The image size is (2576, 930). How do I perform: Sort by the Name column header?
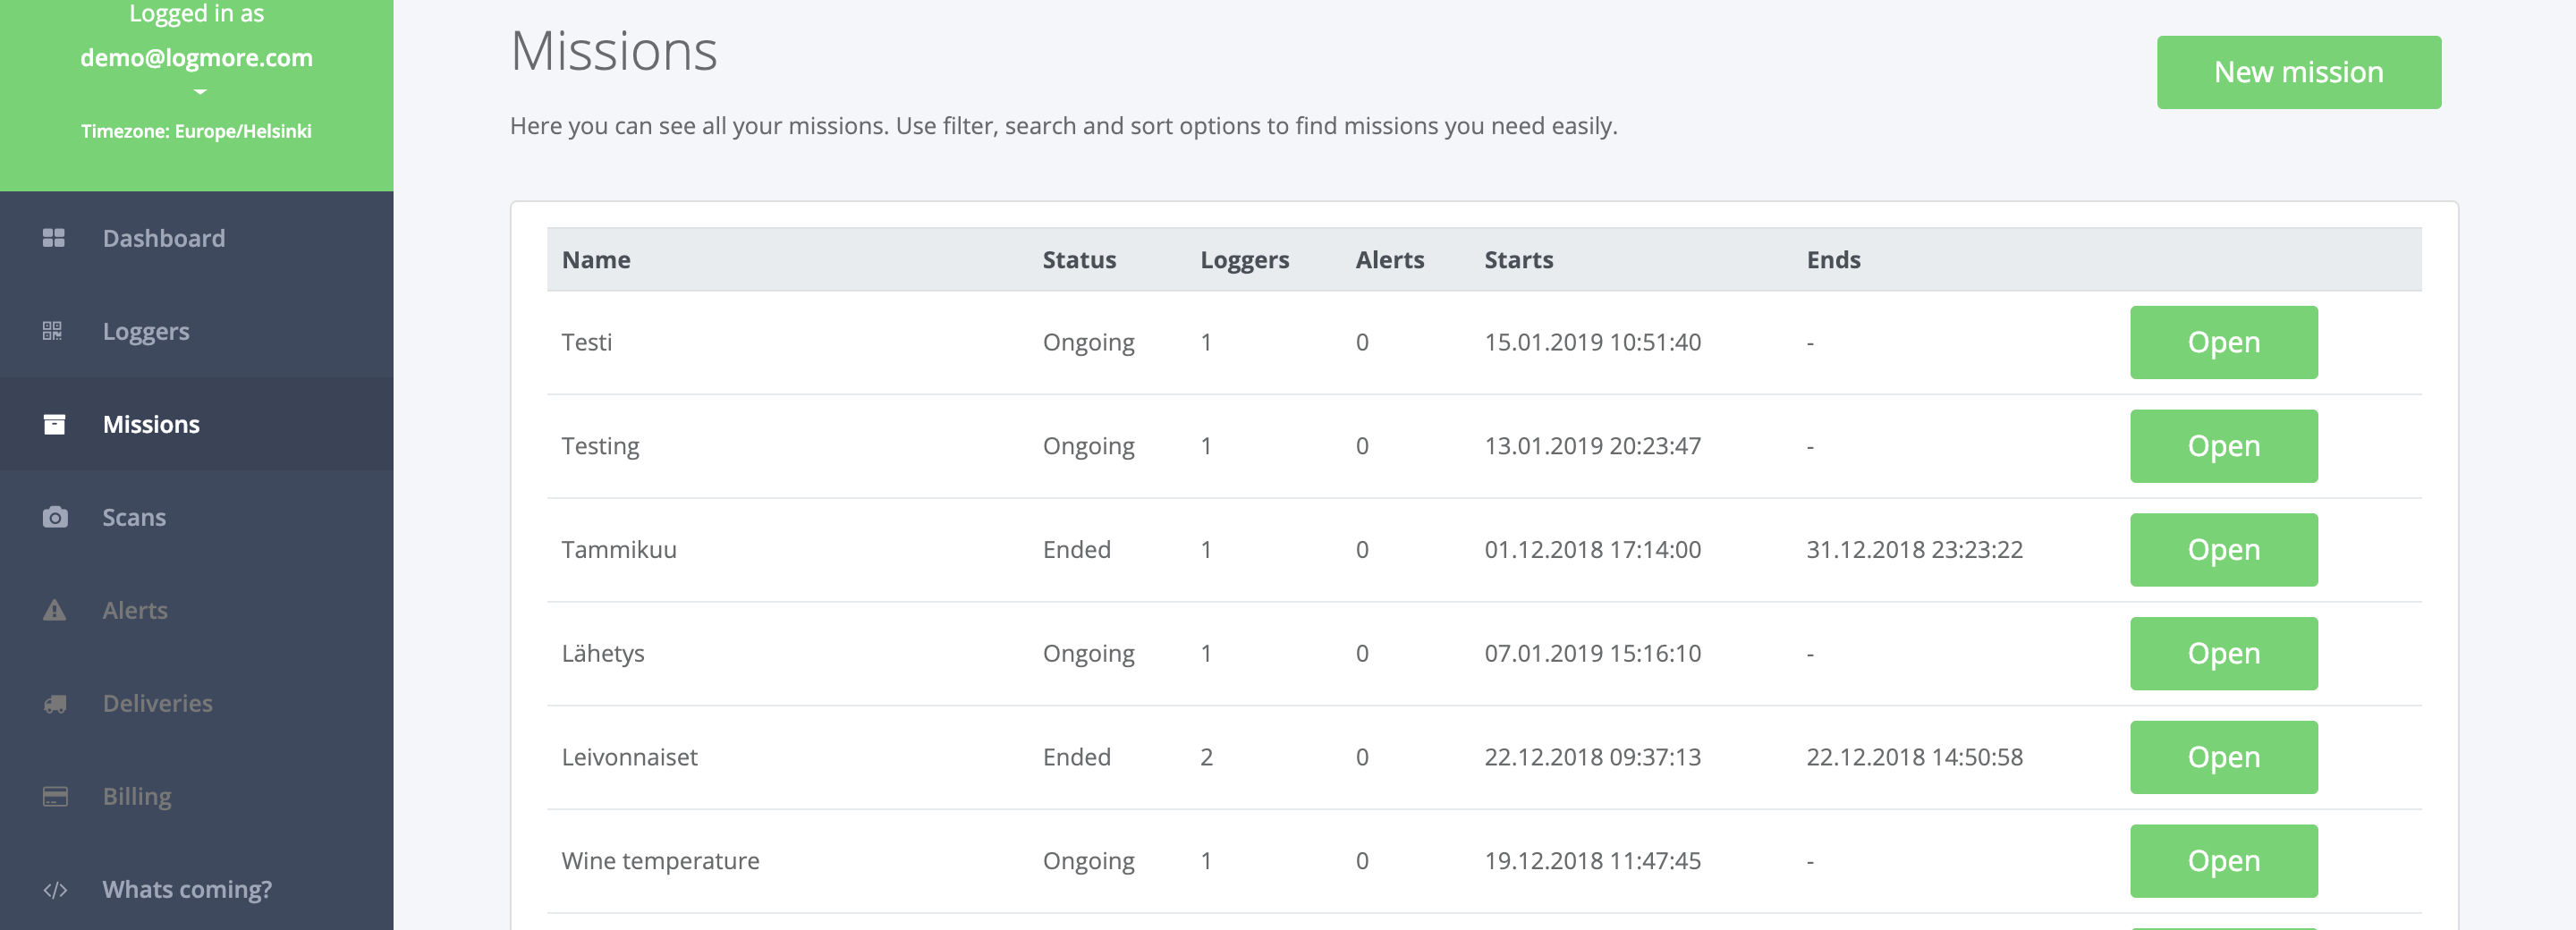596,260
